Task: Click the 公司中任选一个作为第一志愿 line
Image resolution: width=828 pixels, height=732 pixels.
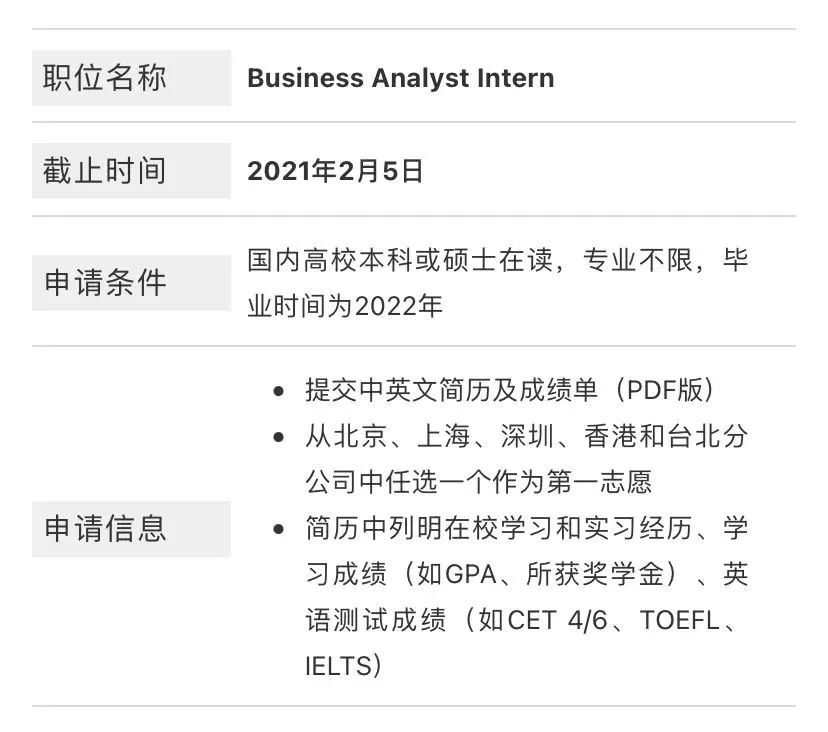Action: click(x=478, y=482)
